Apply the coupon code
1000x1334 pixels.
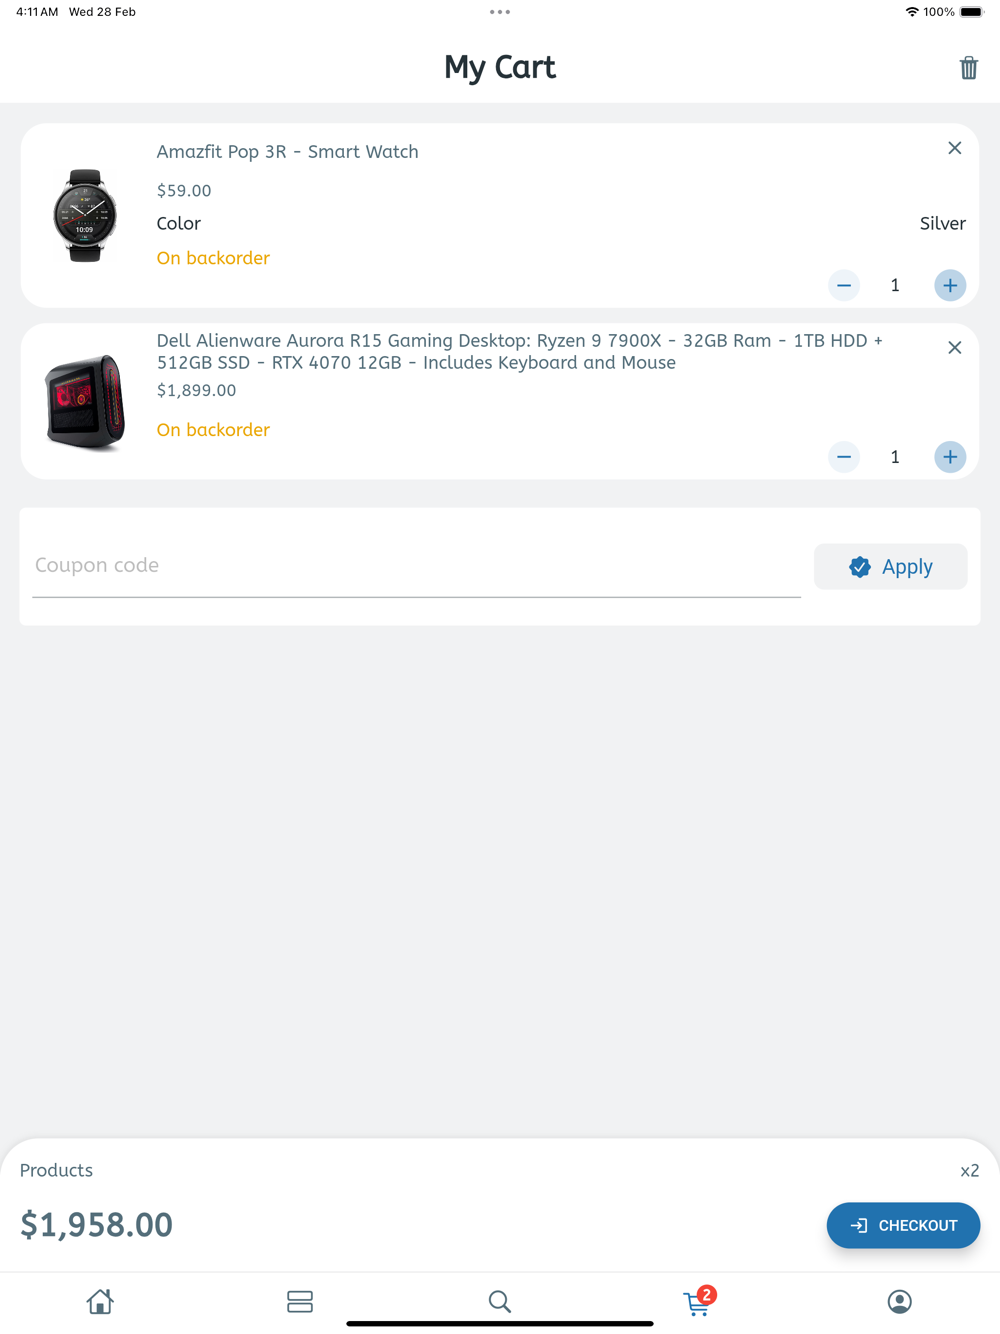click(890, 567)
